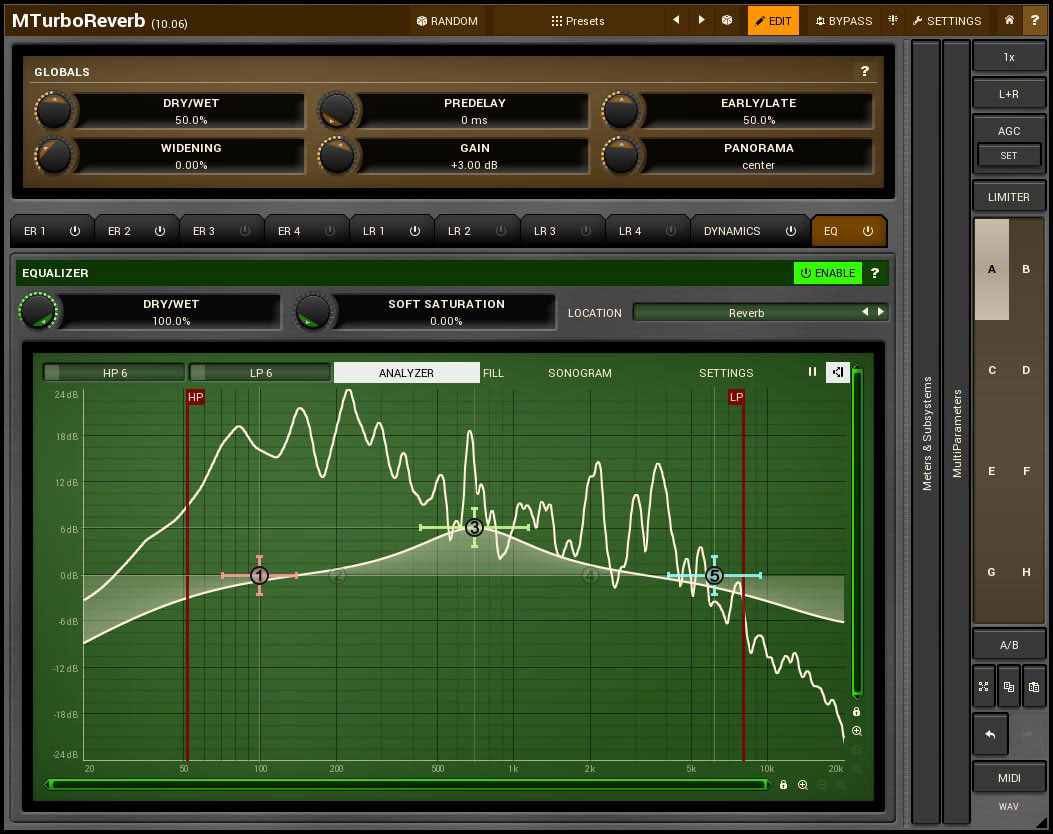Image resolution: width=1053 pixels, height=834 pixels.
Task: Click the morphing grid icon beside copy
Action: pos(983,687)
